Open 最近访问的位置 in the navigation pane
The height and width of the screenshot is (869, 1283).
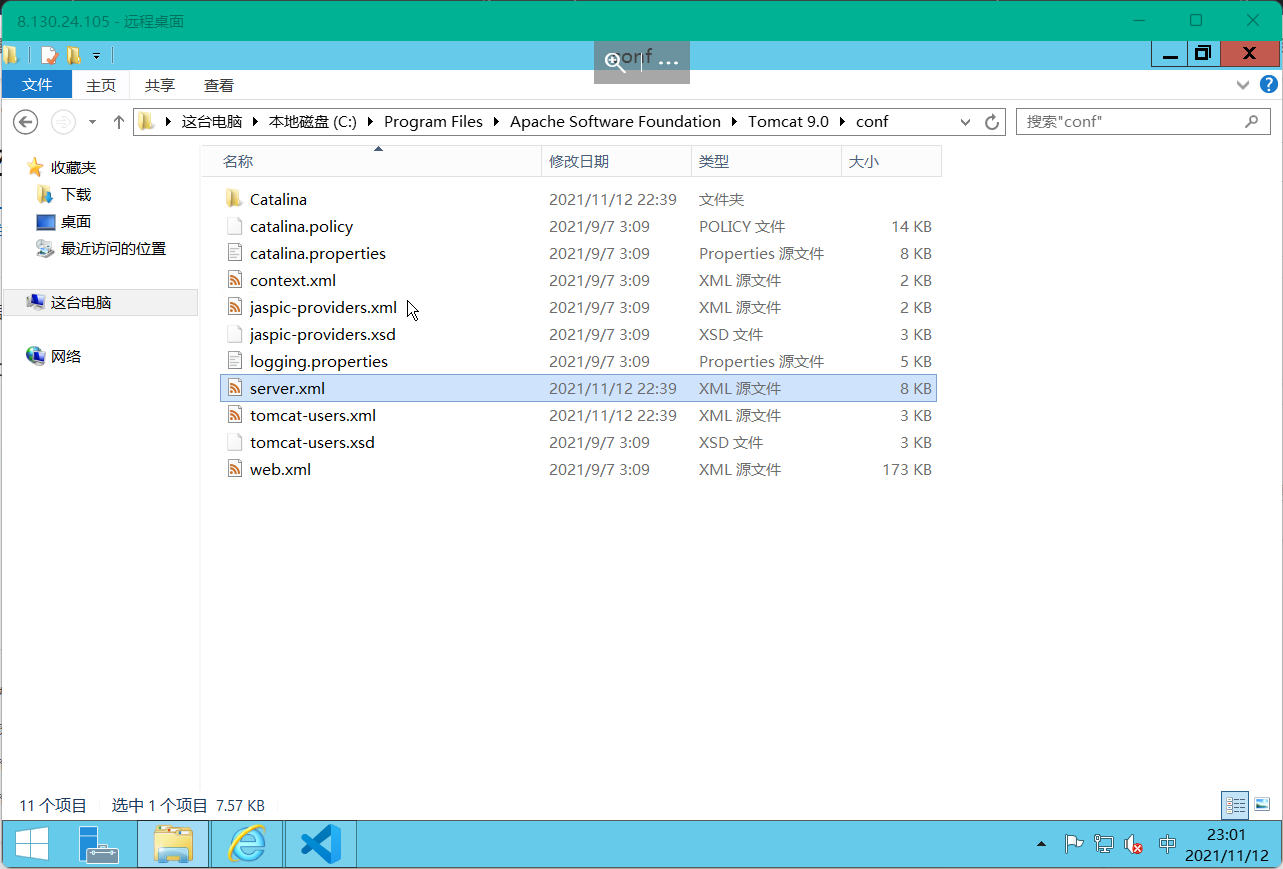[x=113, y=248]
